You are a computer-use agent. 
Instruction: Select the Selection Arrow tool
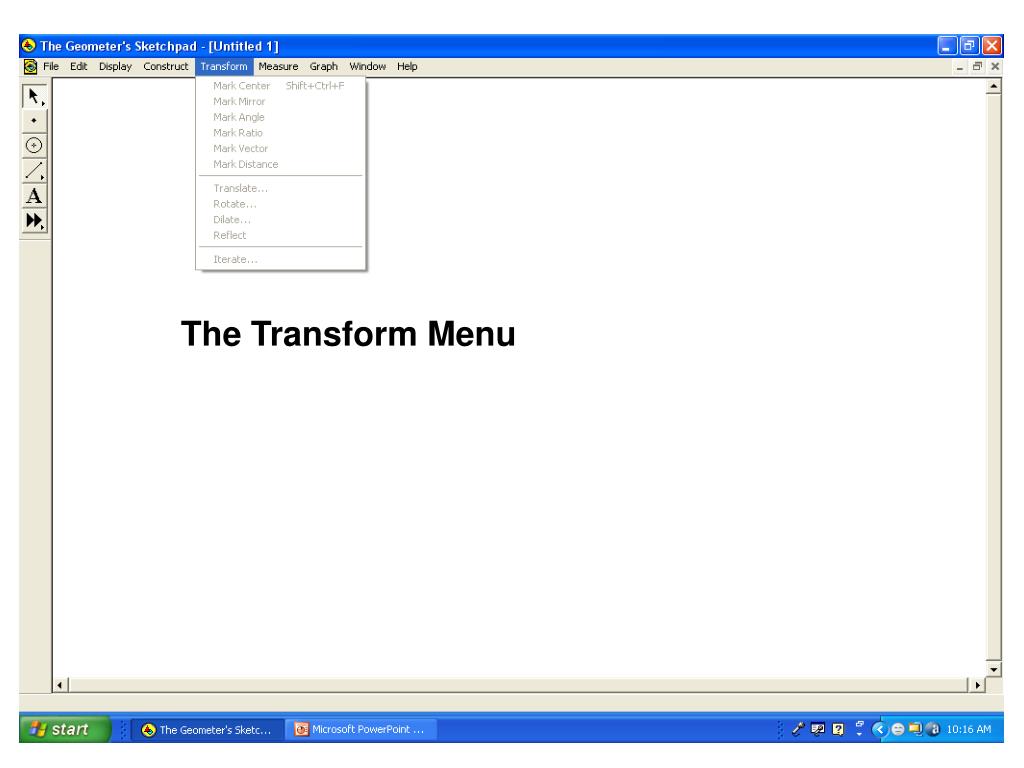34,97
